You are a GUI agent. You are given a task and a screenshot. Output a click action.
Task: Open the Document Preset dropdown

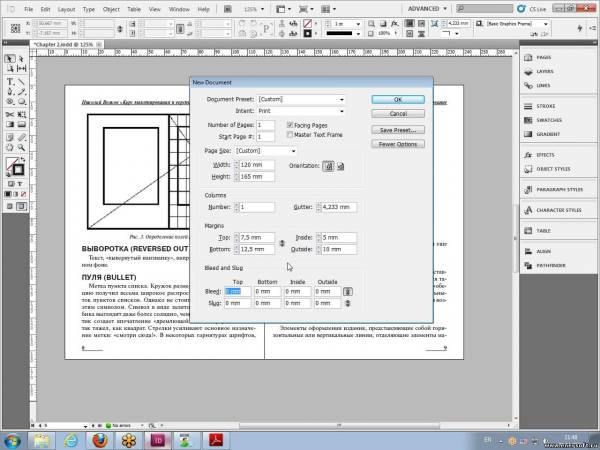[301, 99]
